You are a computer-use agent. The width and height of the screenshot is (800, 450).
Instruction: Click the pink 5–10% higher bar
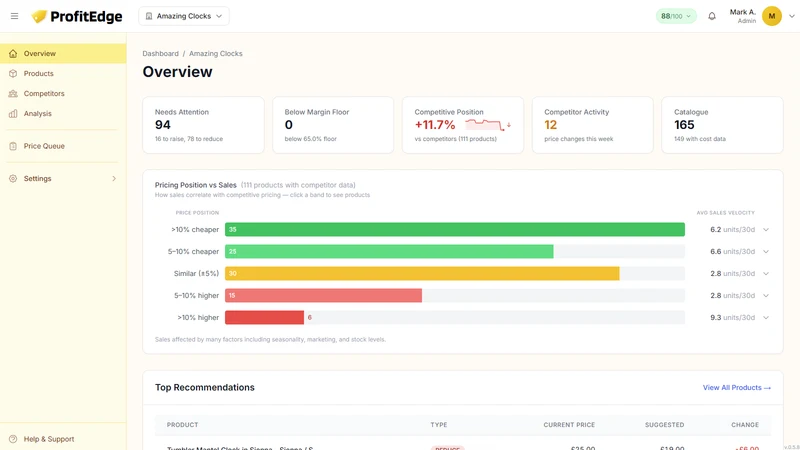(323, 295)
